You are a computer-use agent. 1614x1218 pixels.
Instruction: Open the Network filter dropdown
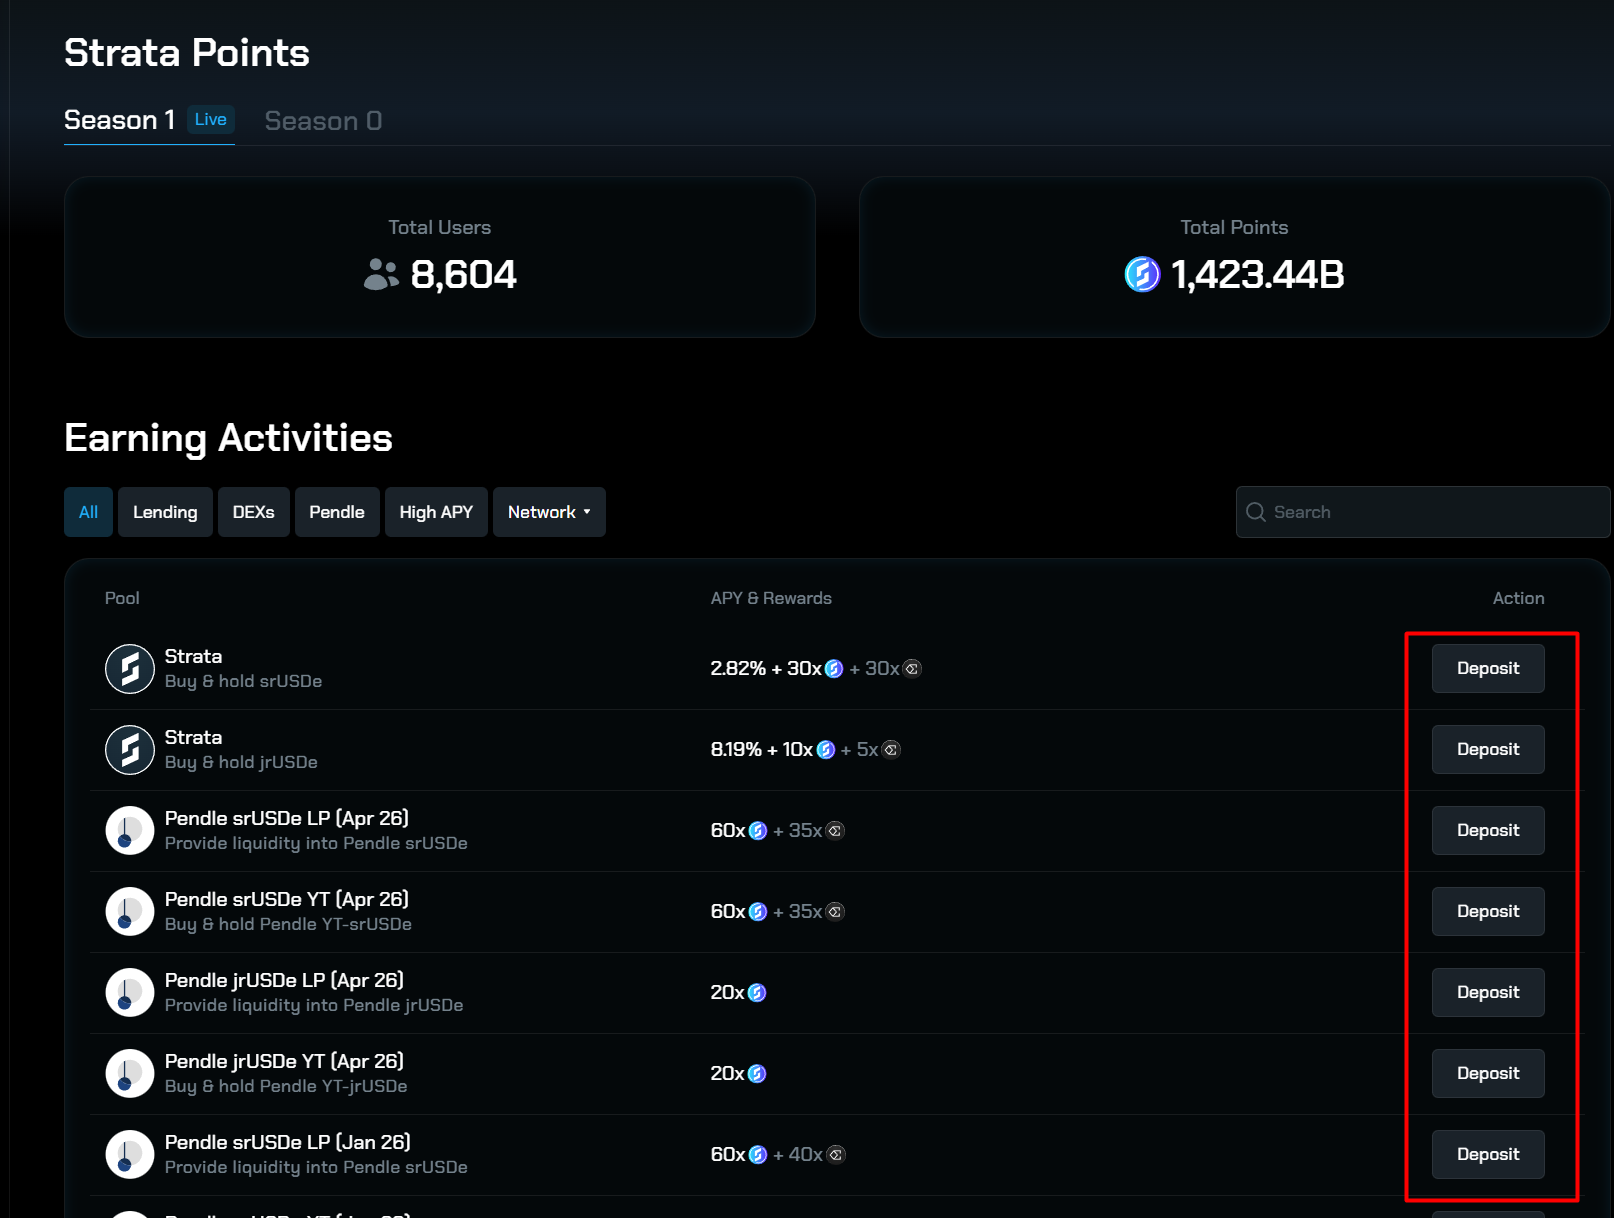[x=549, y=512]
